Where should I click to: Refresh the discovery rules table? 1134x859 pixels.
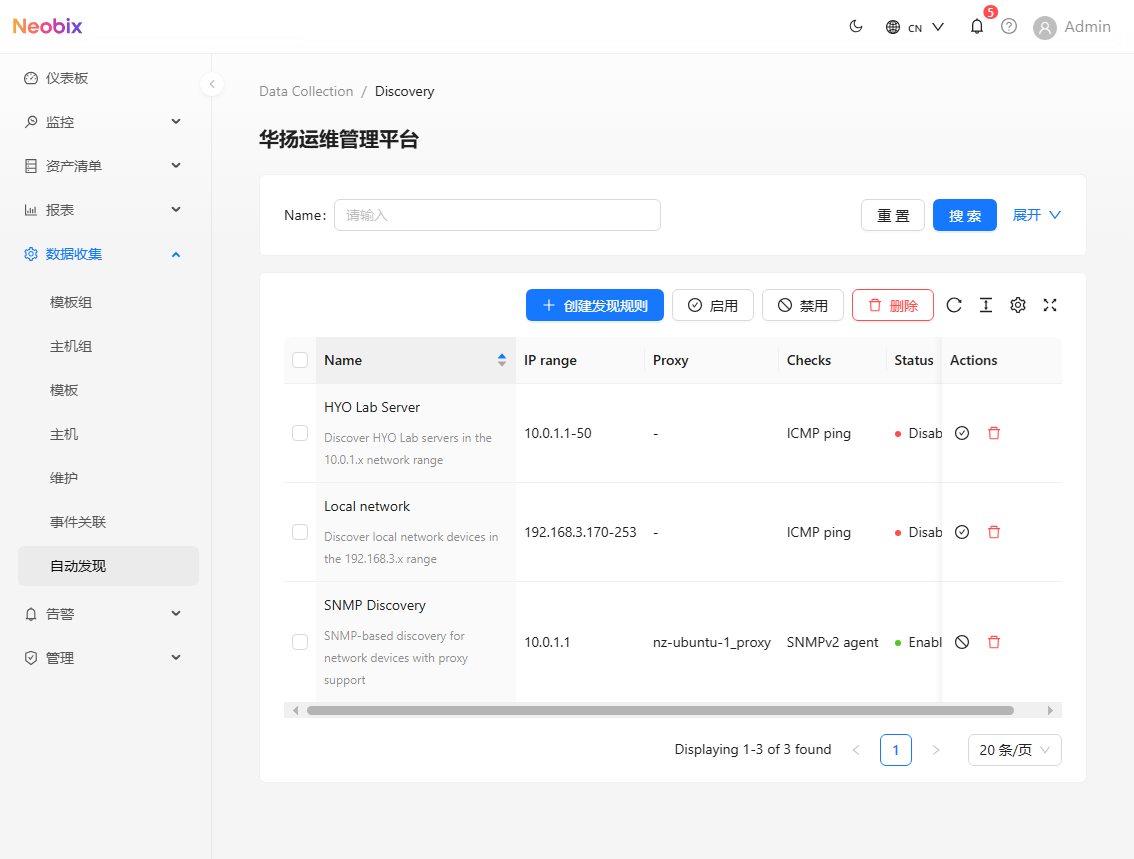[954, 305]
